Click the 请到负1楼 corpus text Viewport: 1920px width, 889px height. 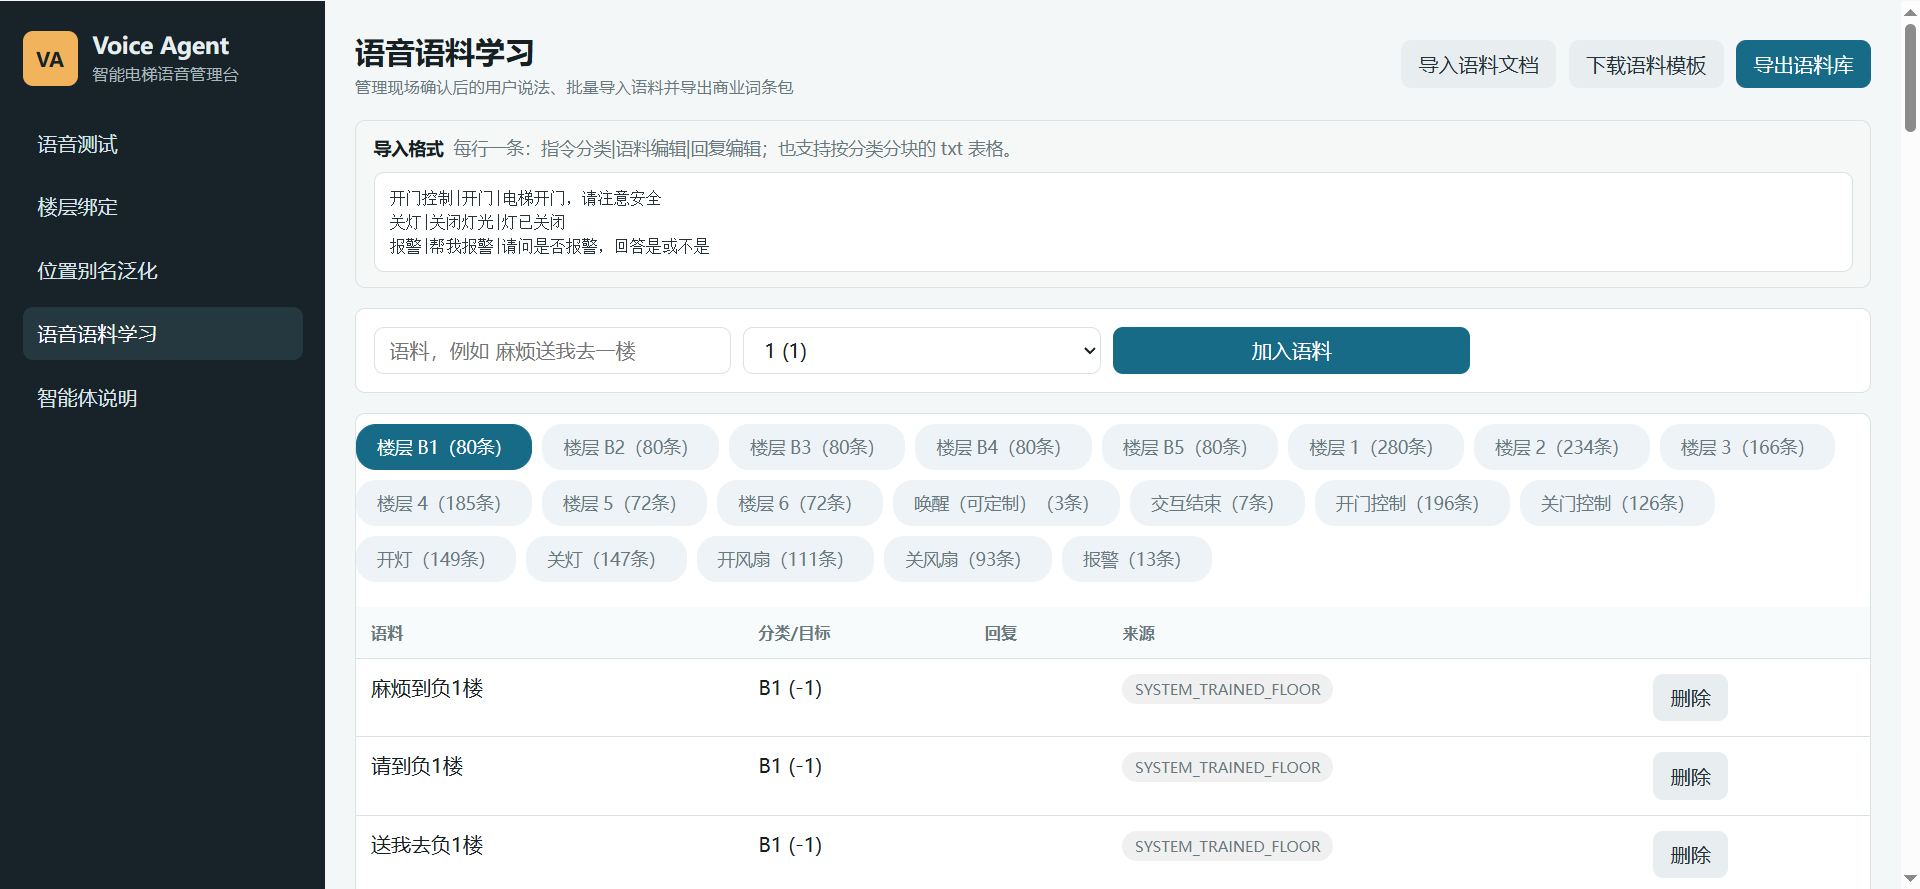click(417, 766)
